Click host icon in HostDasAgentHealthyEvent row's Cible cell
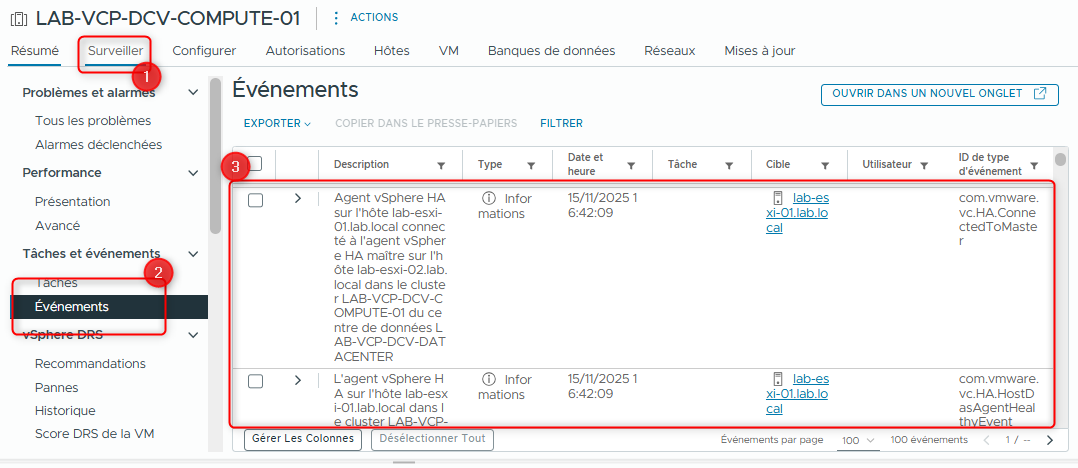 coord(778,379)
